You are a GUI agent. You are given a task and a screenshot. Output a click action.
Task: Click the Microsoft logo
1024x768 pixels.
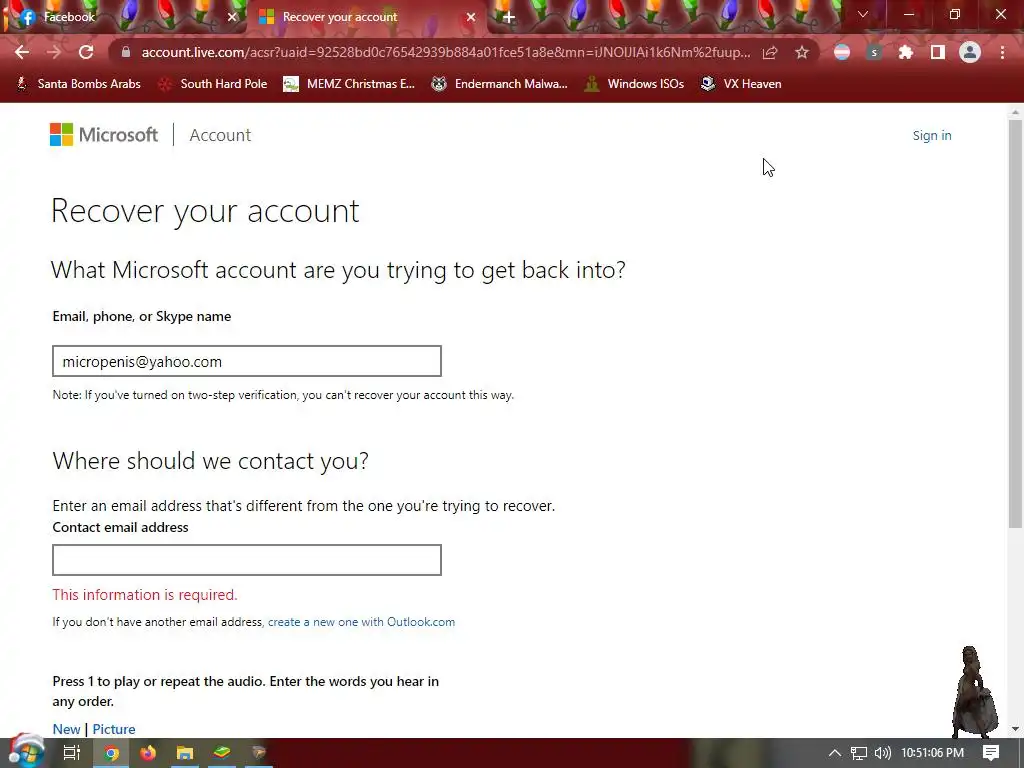point(104,135)
